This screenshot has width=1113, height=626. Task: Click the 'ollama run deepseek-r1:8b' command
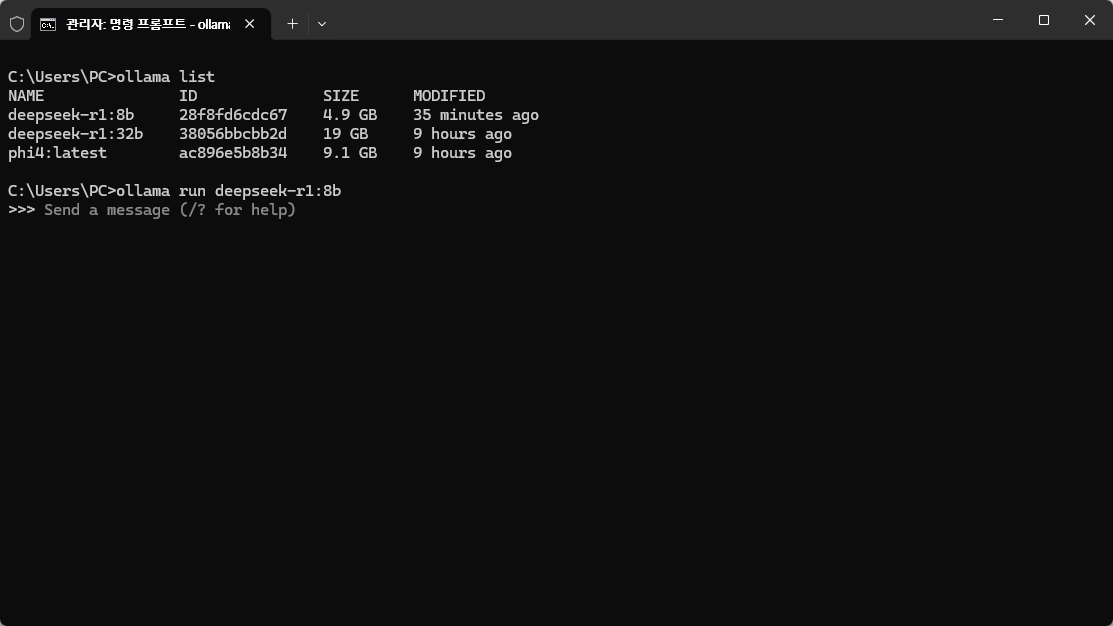pyautogui.click(x=229, y=191)
